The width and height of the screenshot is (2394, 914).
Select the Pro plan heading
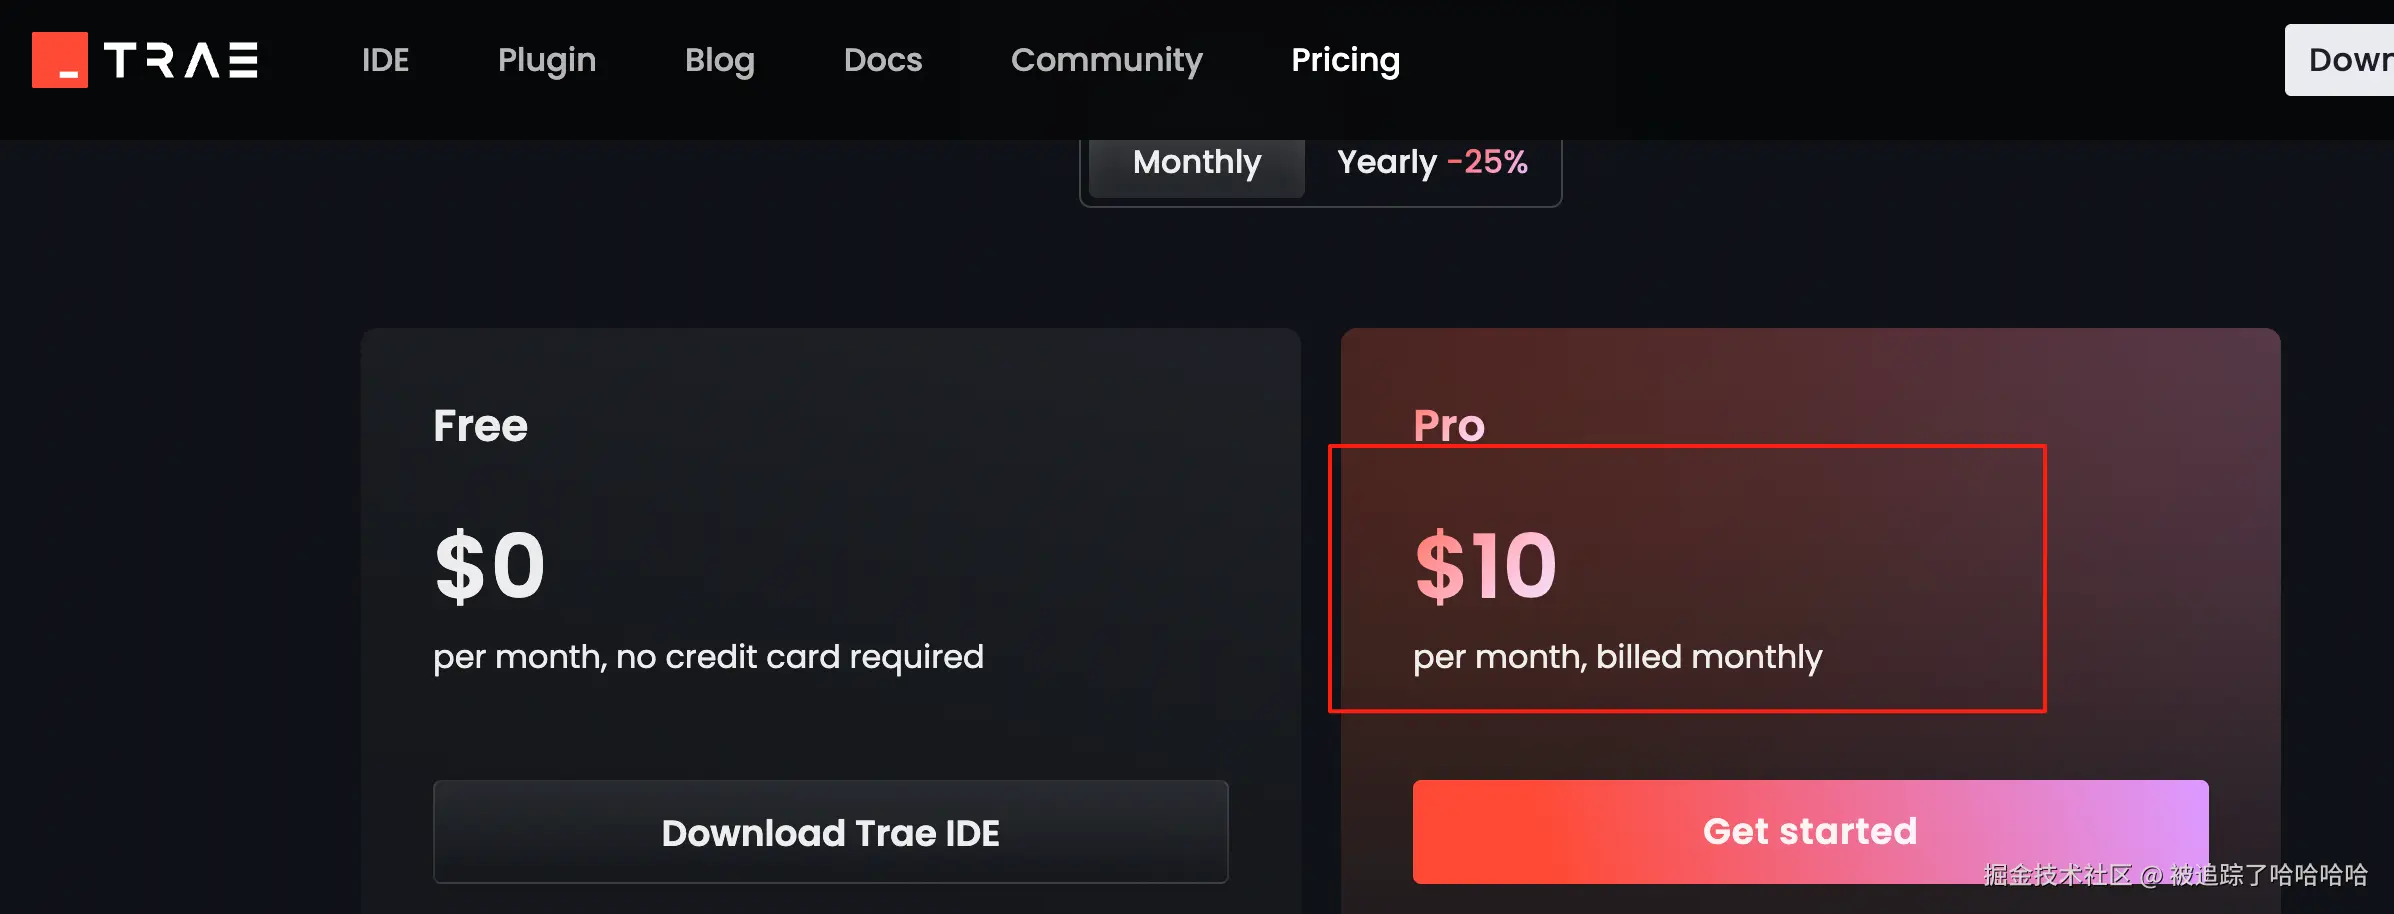click(x=1449, y=426)
